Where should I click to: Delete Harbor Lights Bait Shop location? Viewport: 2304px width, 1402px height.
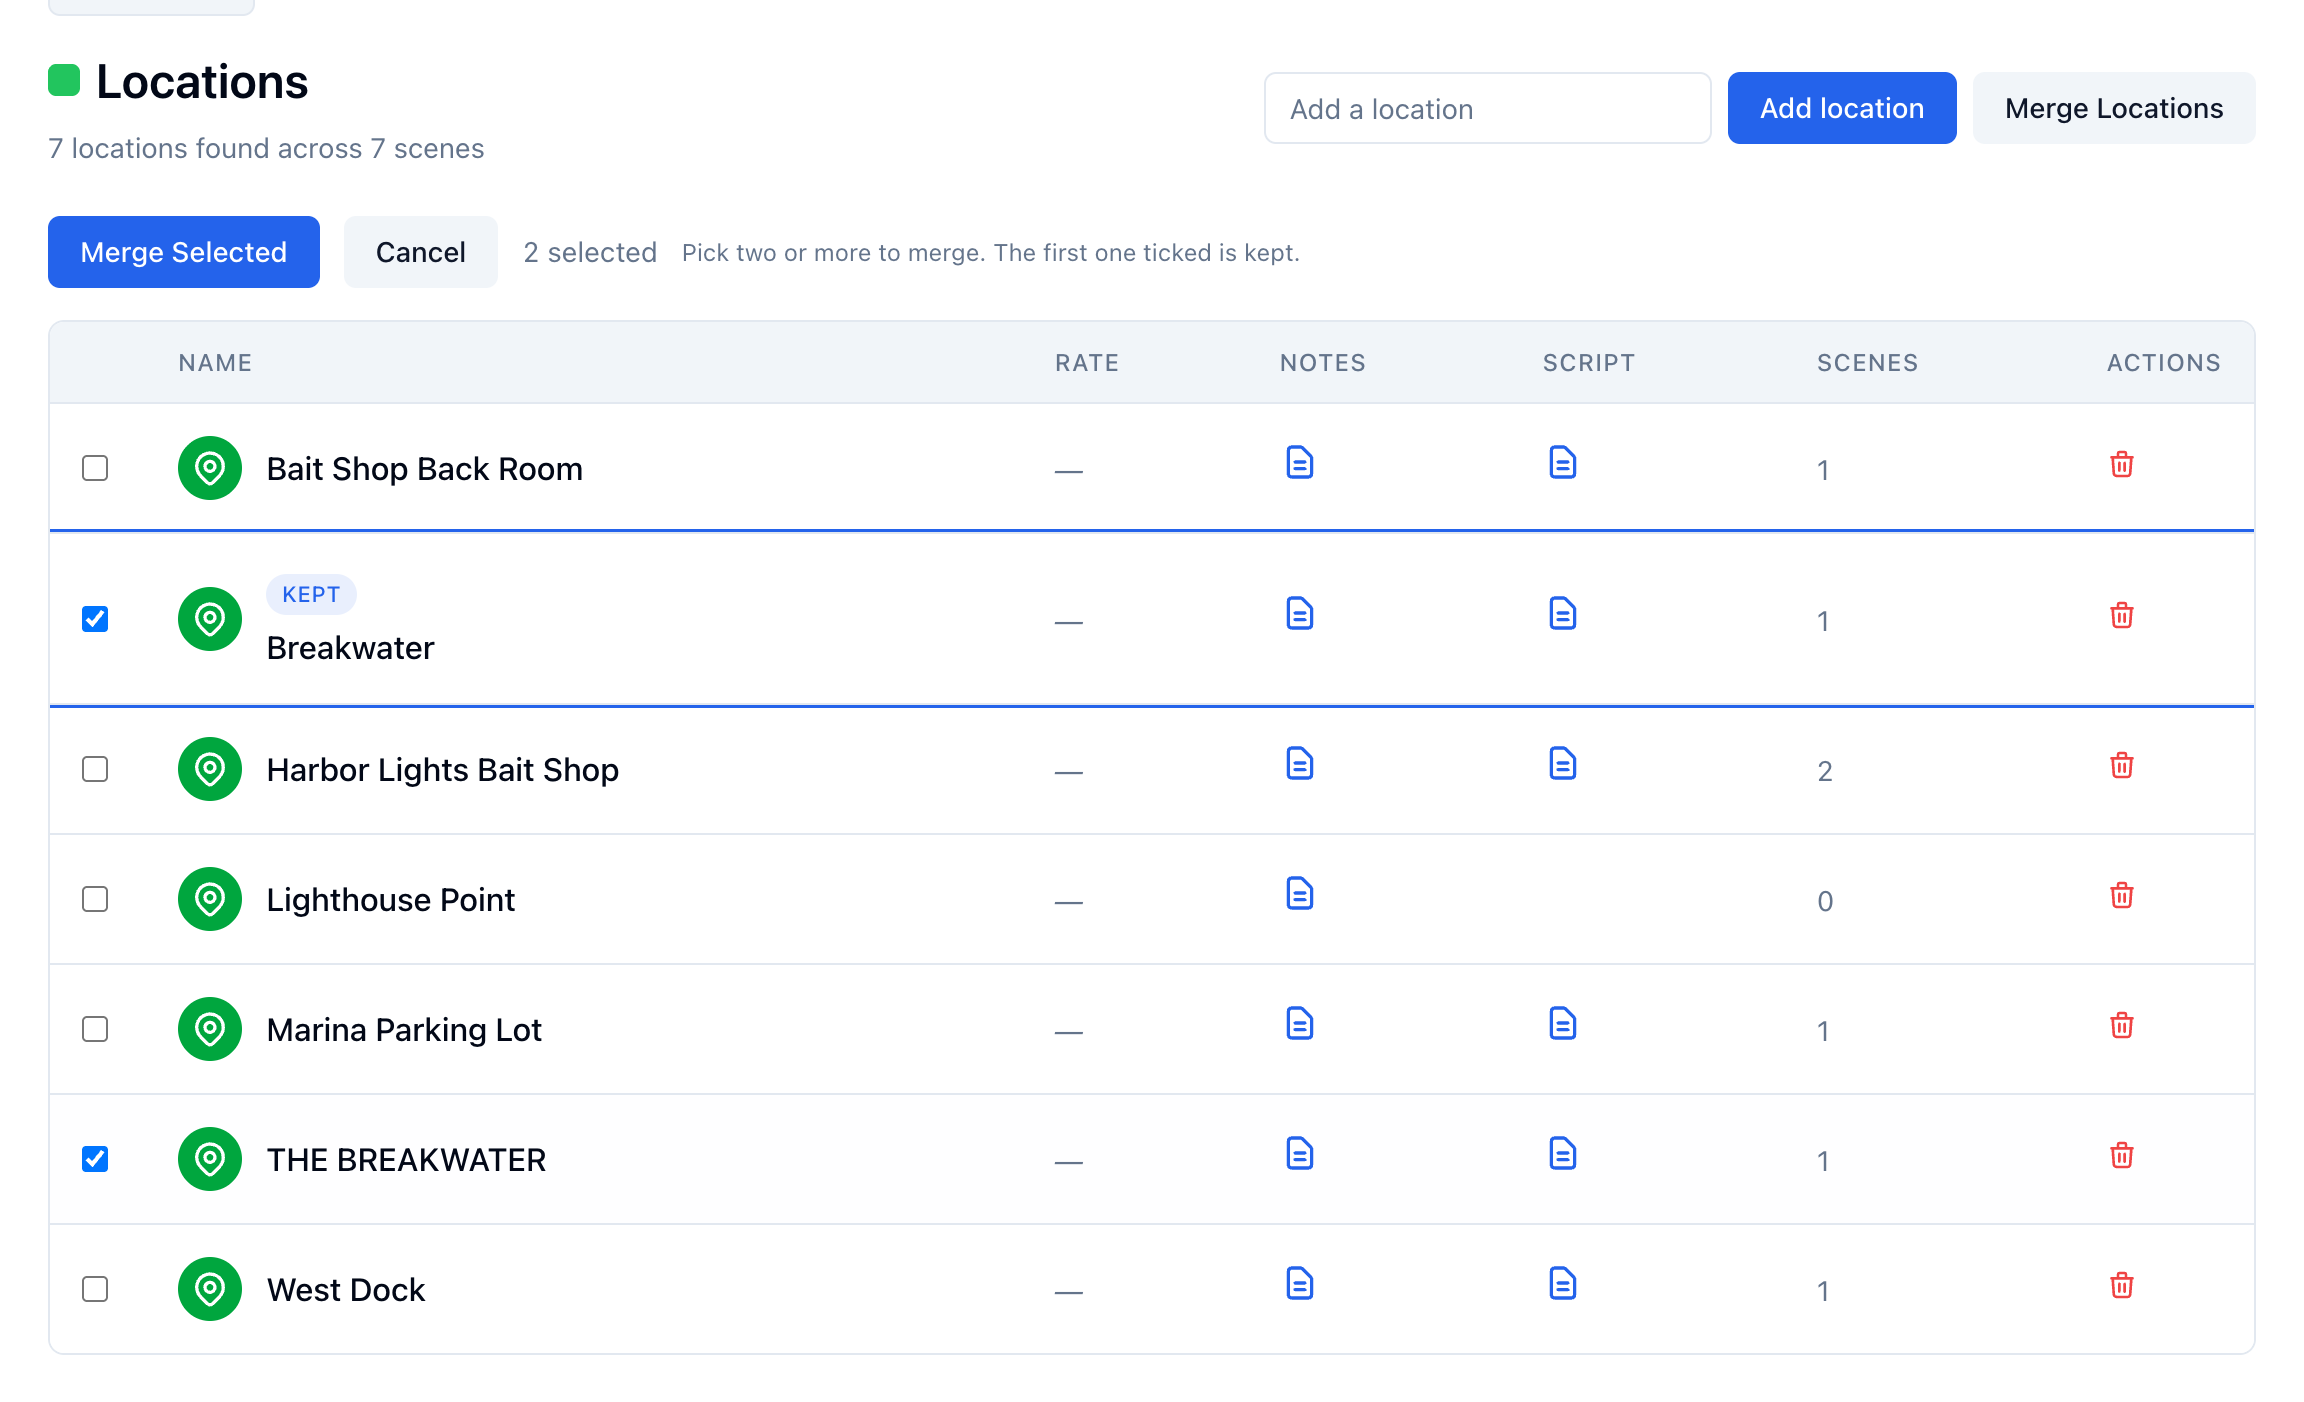[x=2121, y=766]
